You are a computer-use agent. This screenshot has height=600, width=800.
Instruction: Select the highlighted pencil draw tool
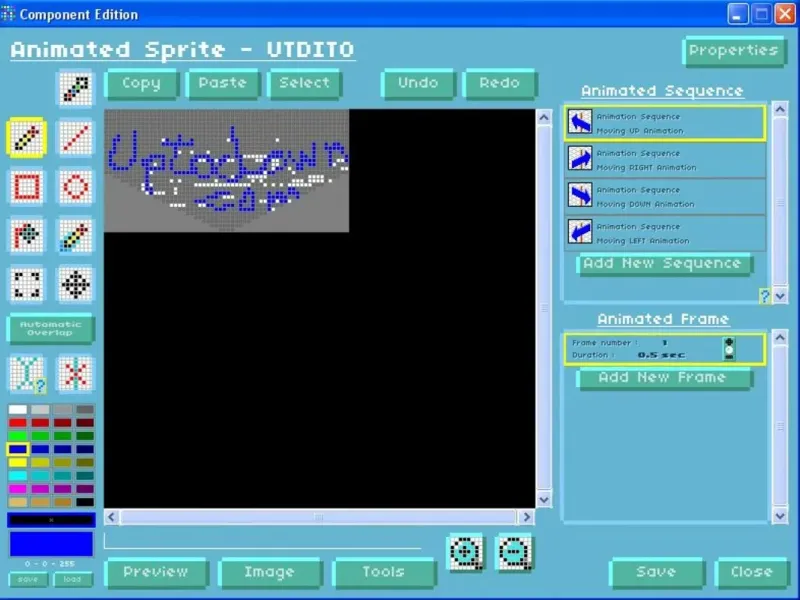click(27, 137)
